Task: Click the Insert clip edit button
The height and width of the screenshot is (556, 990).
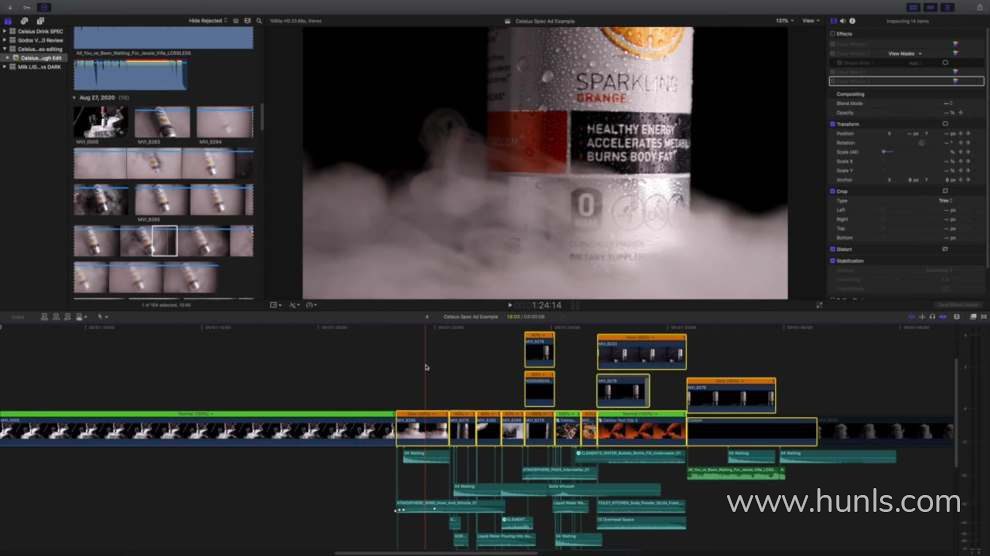Action: pos(56,317)
